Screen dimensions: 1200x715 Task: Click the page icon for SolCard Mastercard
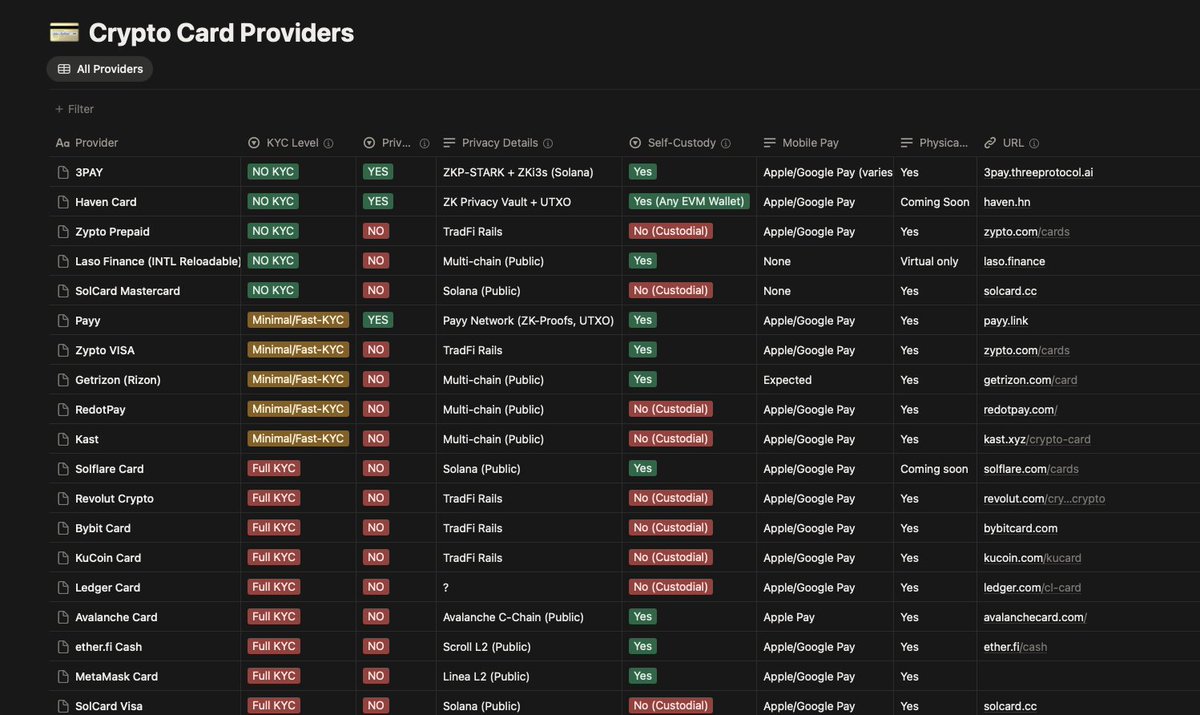(63, 291)
